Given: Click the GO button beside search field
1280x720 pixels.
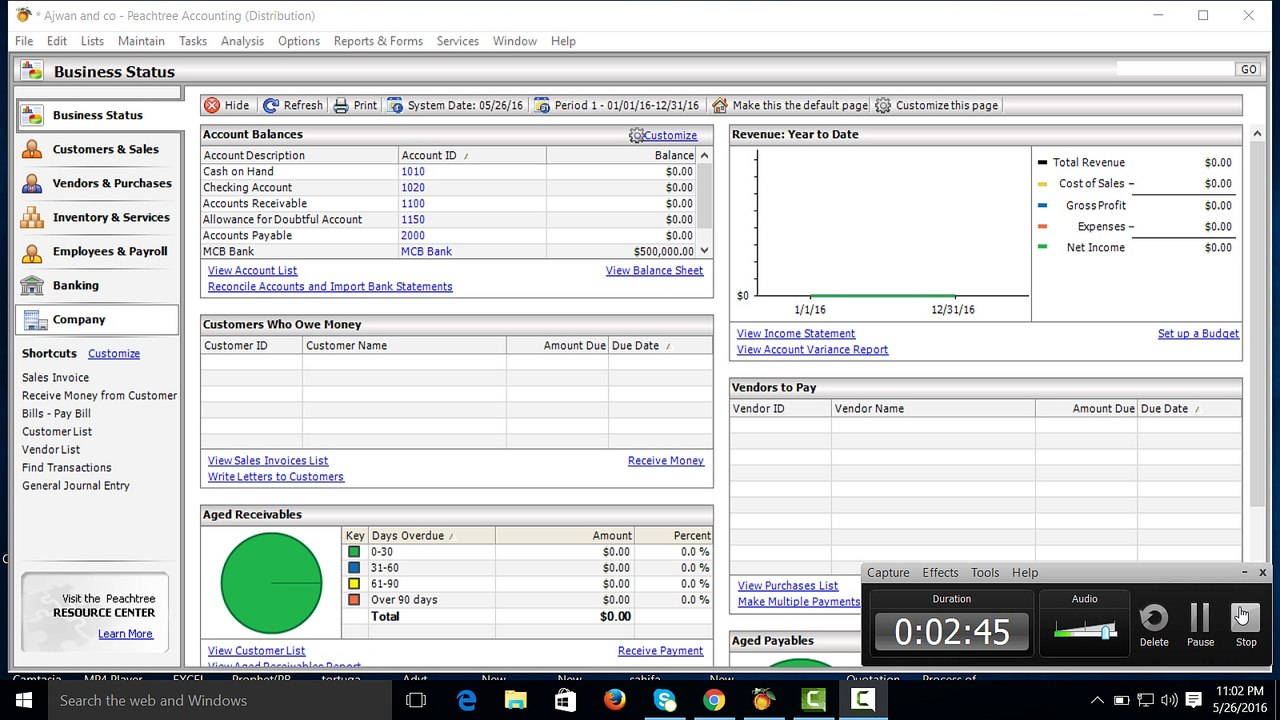Looking at the screenshot, I should click(x=1248, y=70).
